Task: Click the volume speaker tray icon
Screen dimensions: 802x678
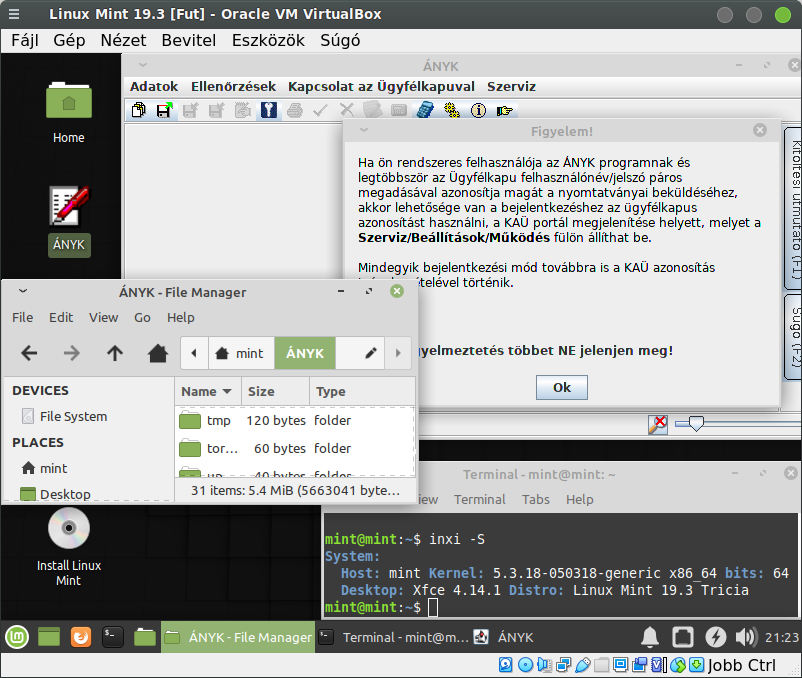Action: (x=746, y=637)
